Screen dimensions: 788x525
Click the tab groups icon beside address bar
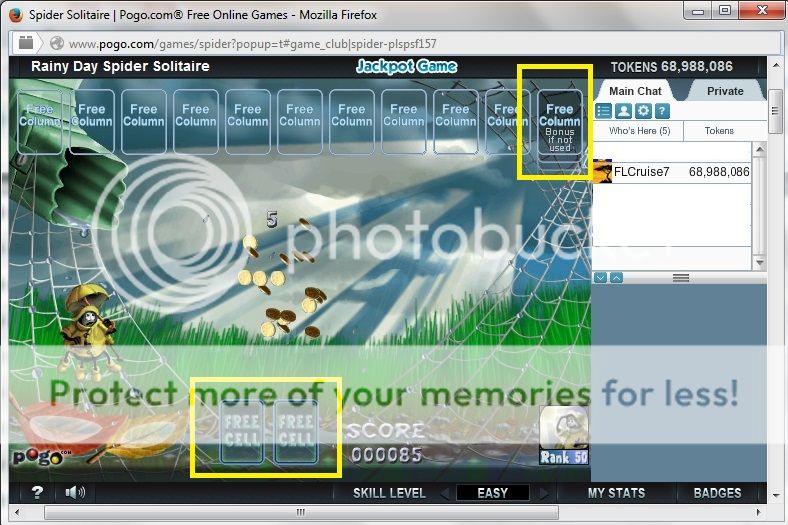pyautogui.click(x=26, y=43)
